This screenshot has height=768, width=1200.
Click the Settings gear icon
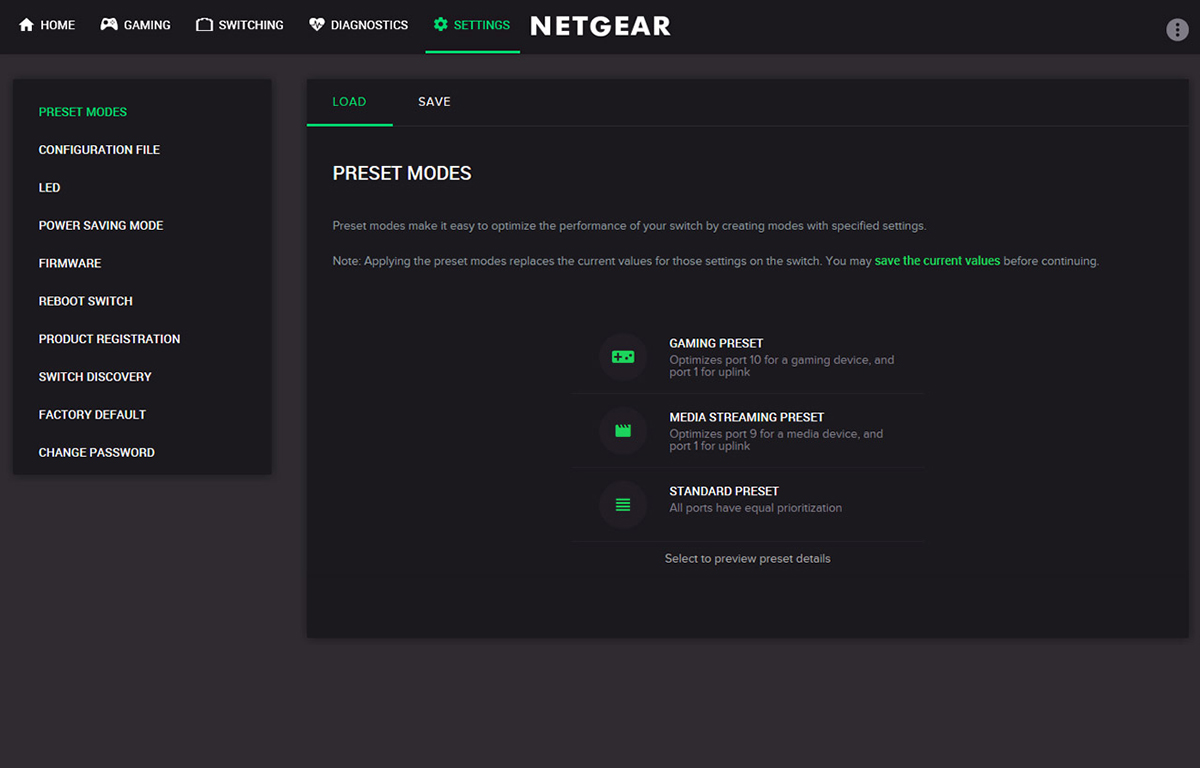pos(441,25)
